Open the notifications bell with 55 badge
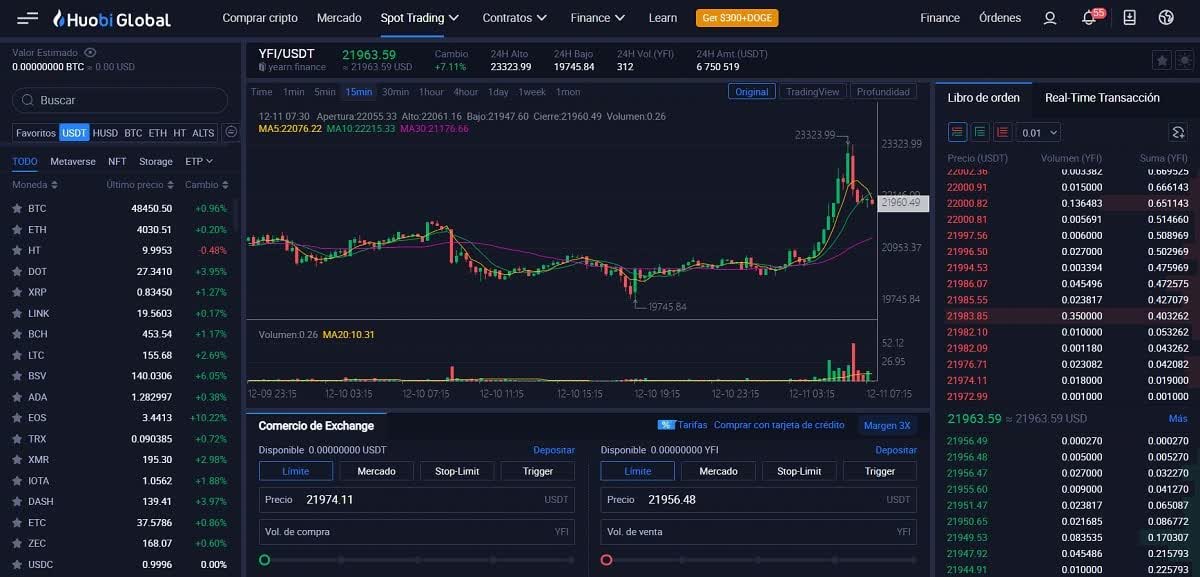 point(1089,18)
